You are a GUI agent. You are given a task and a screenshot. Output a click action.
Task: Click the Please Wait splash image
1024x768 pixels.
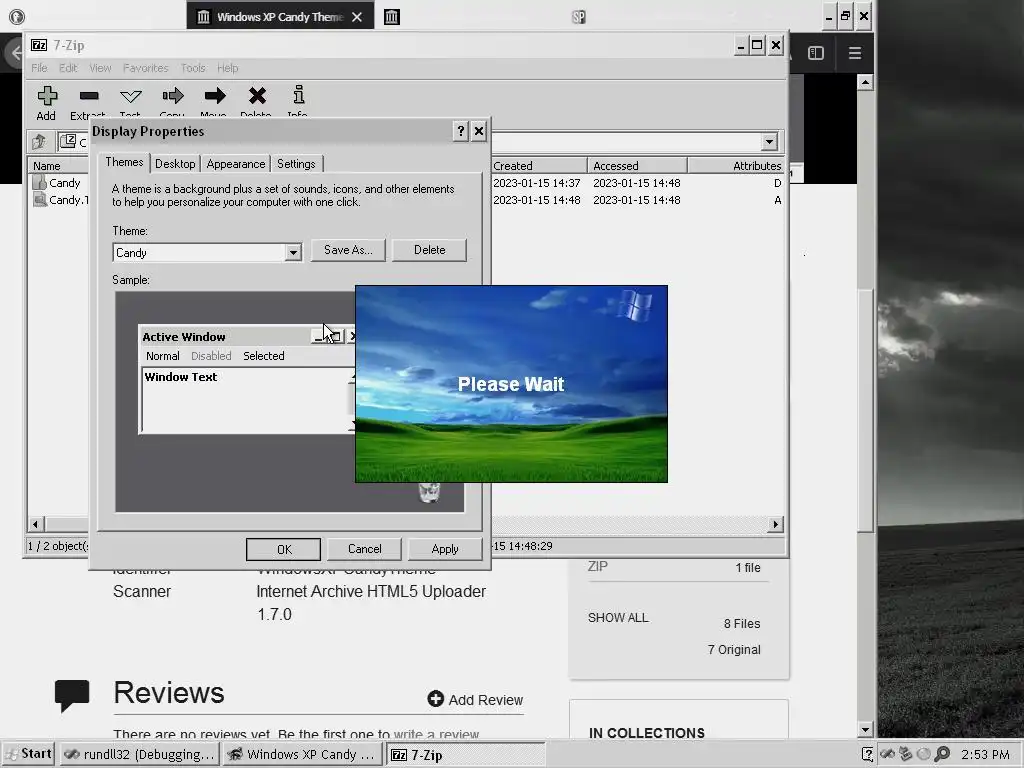click(511, 384)
